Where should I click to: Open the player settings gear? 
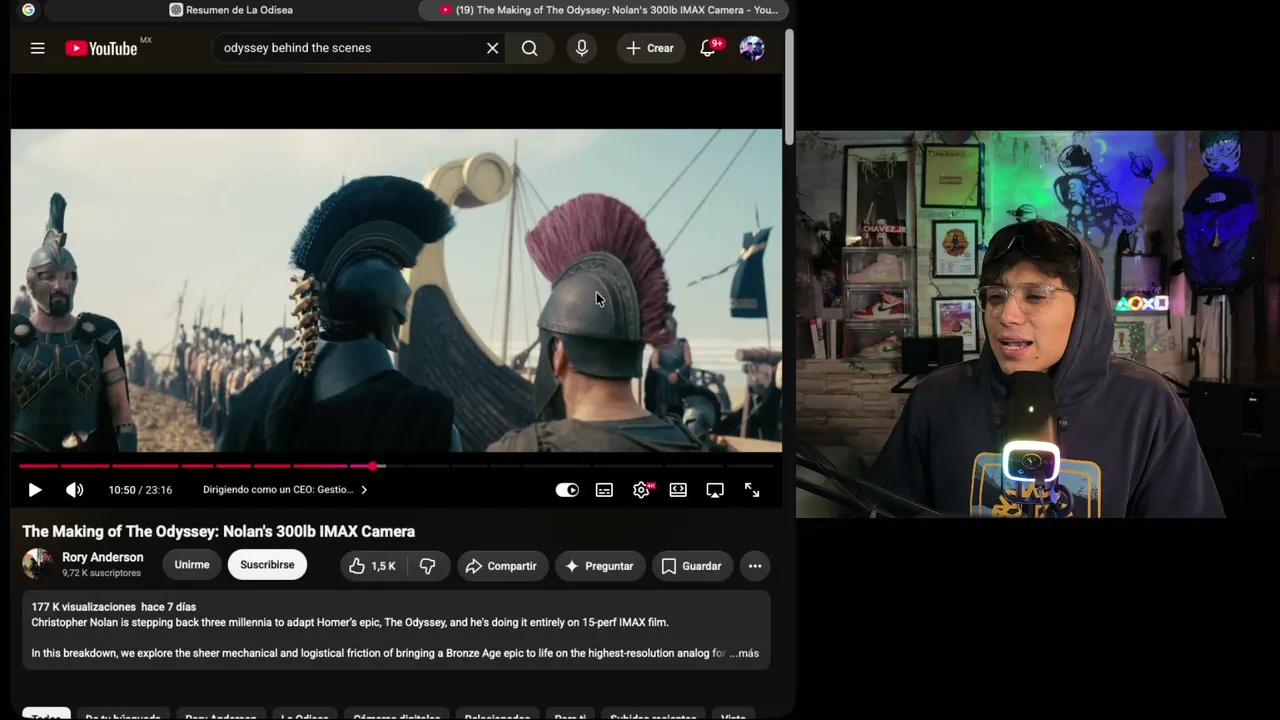(641, 490)
